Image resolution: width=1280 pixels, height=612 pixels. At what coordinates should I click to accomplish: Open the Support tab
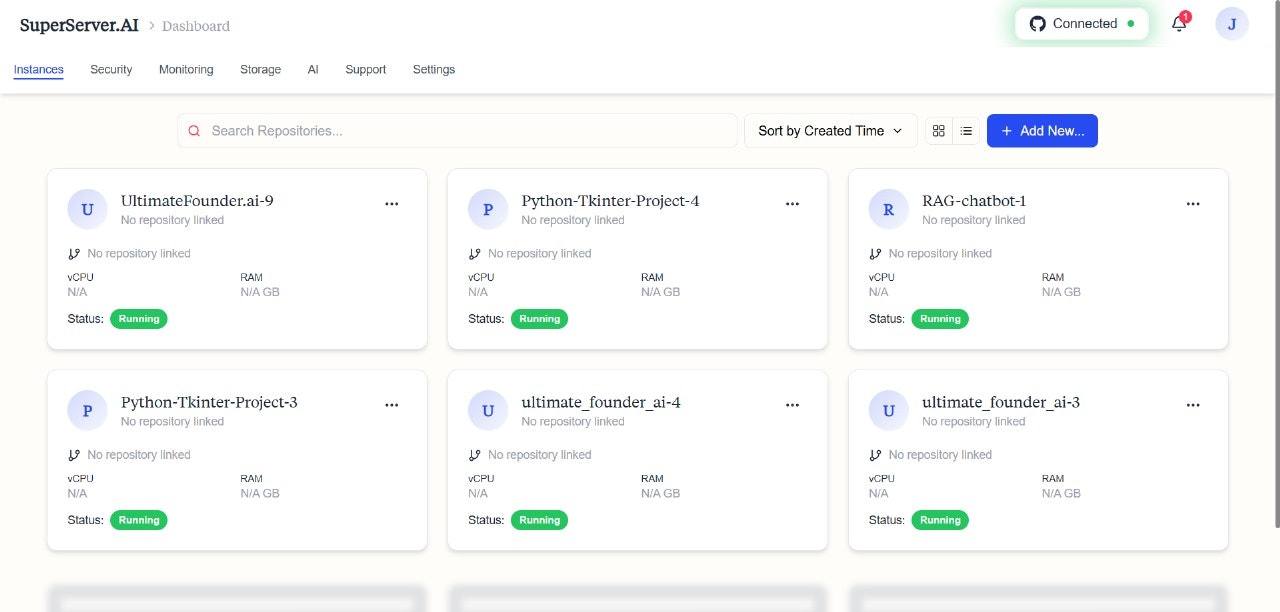(366, 70)
